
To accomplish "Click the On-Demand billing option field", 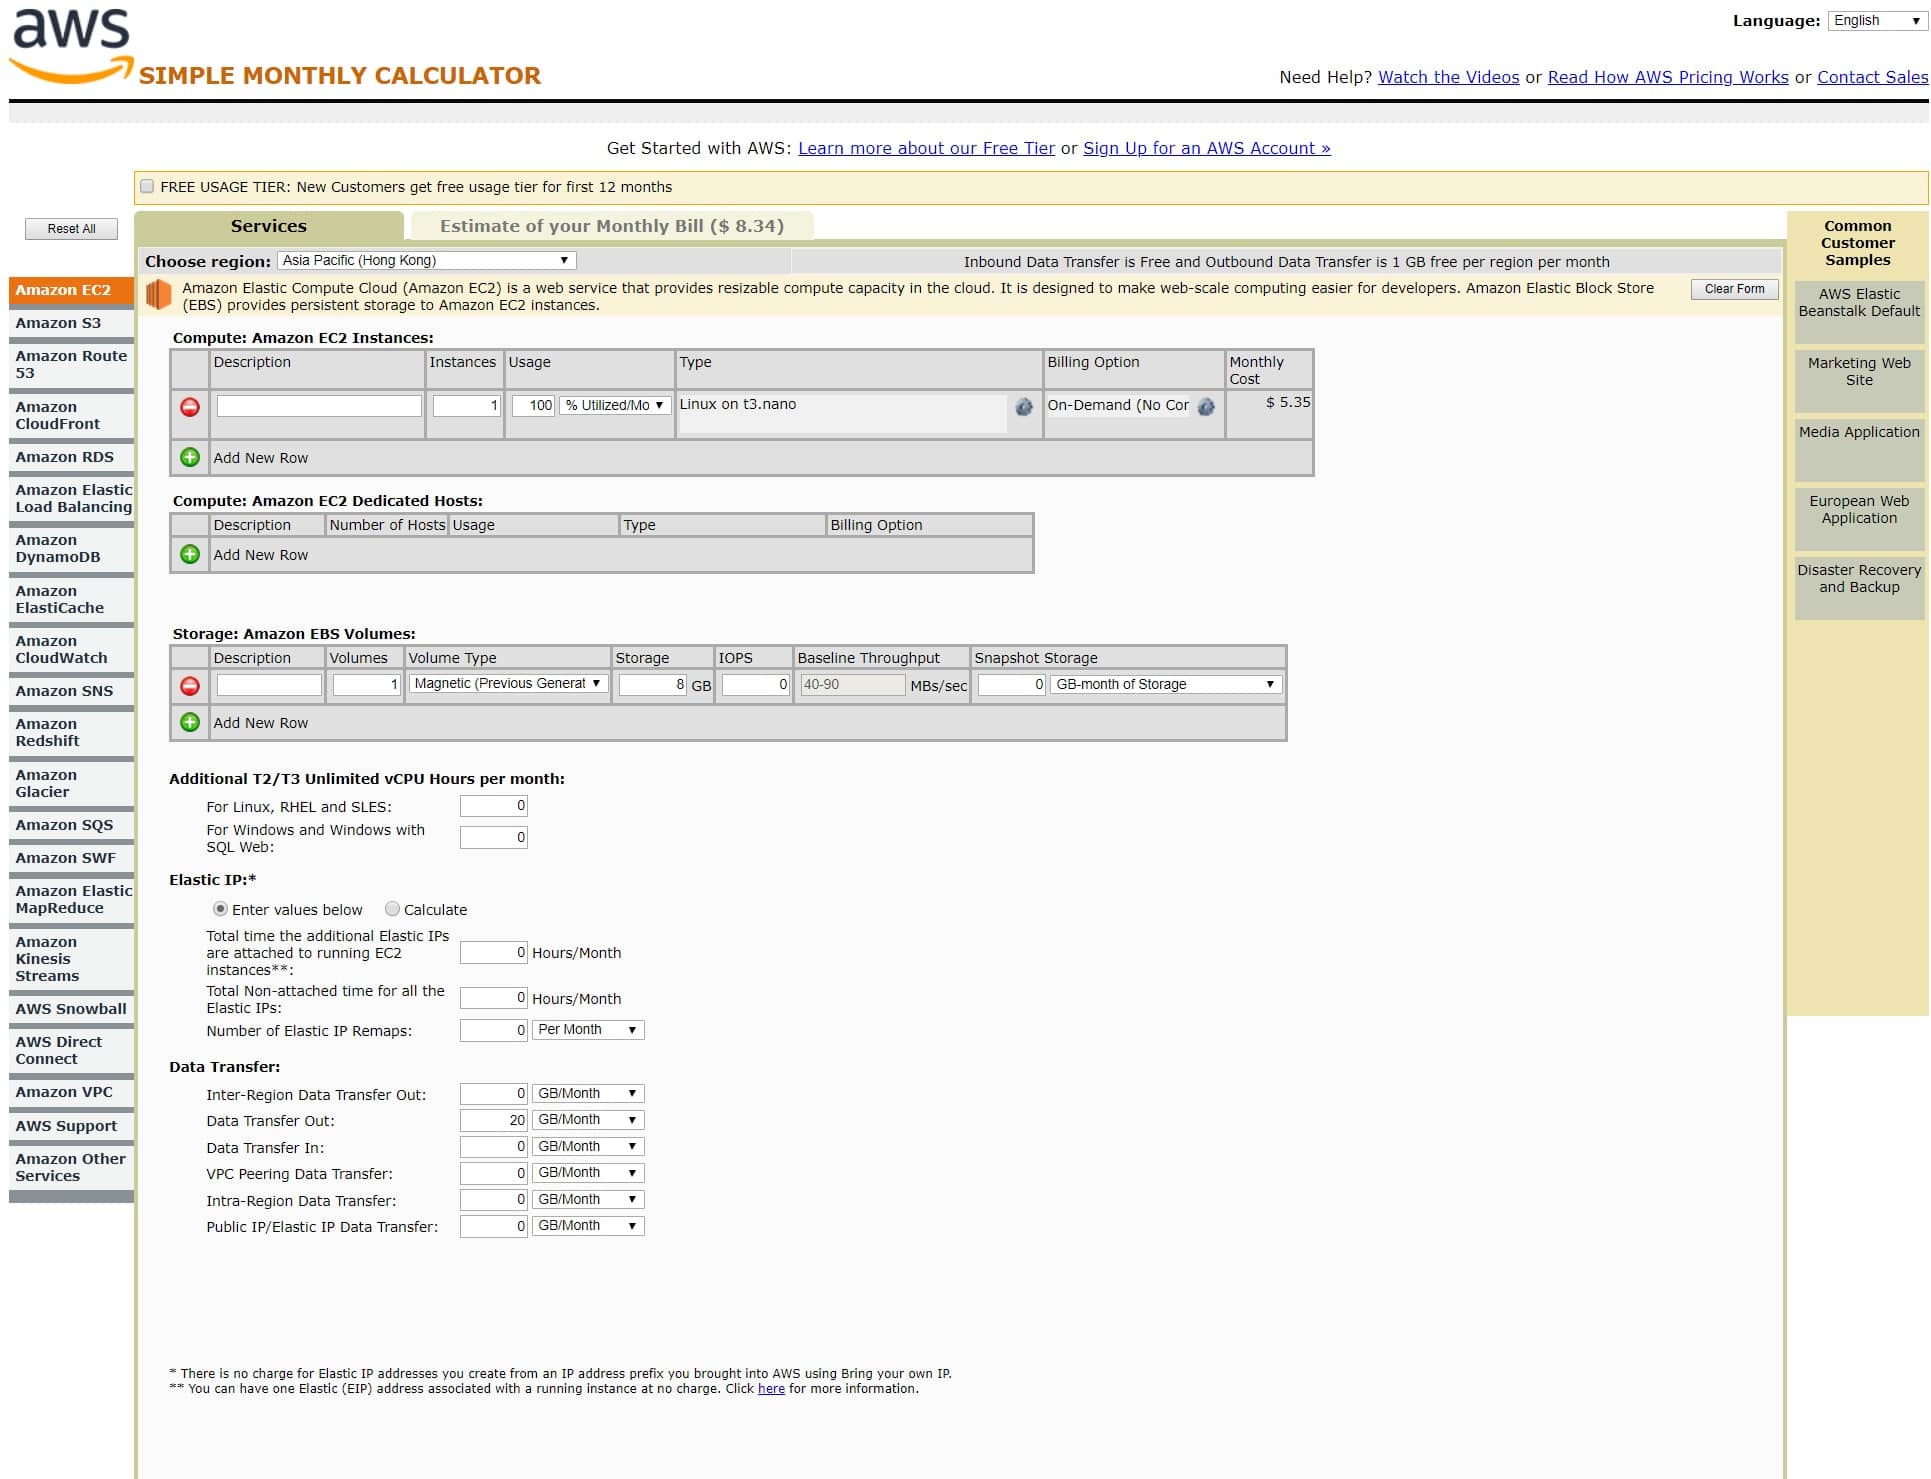I will (x=1118, y=405).
